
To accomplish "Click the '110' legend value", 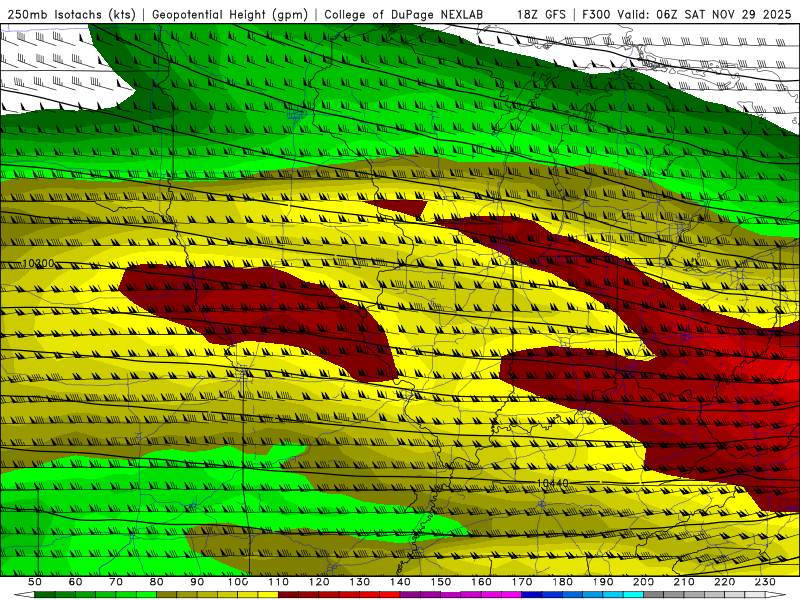I will pyautogui.click(x=279, y=582).
